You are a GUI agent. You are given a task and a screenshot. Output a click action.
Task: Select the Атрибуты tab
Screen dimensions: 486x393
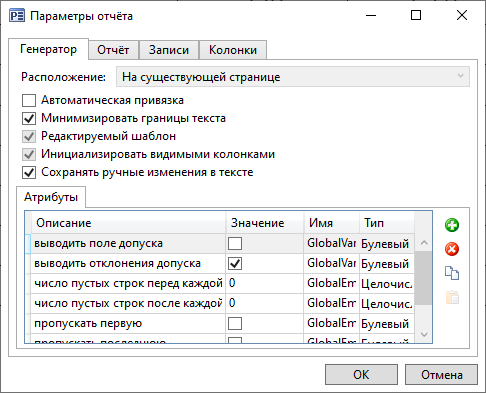(x=51, y=197)
